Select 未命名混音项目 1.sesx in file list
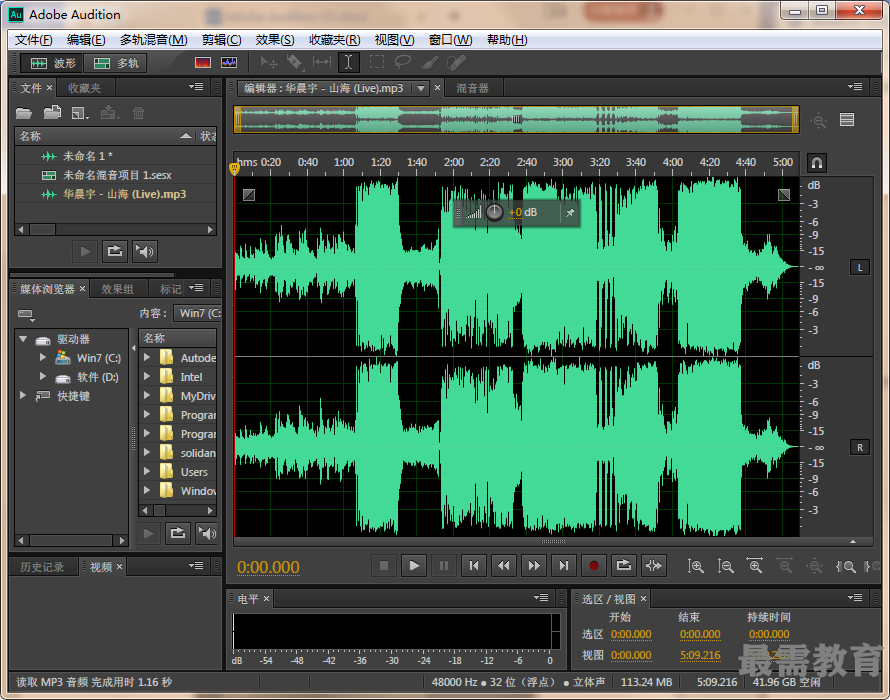Screen dimensions: 890x700 [115, 175]
